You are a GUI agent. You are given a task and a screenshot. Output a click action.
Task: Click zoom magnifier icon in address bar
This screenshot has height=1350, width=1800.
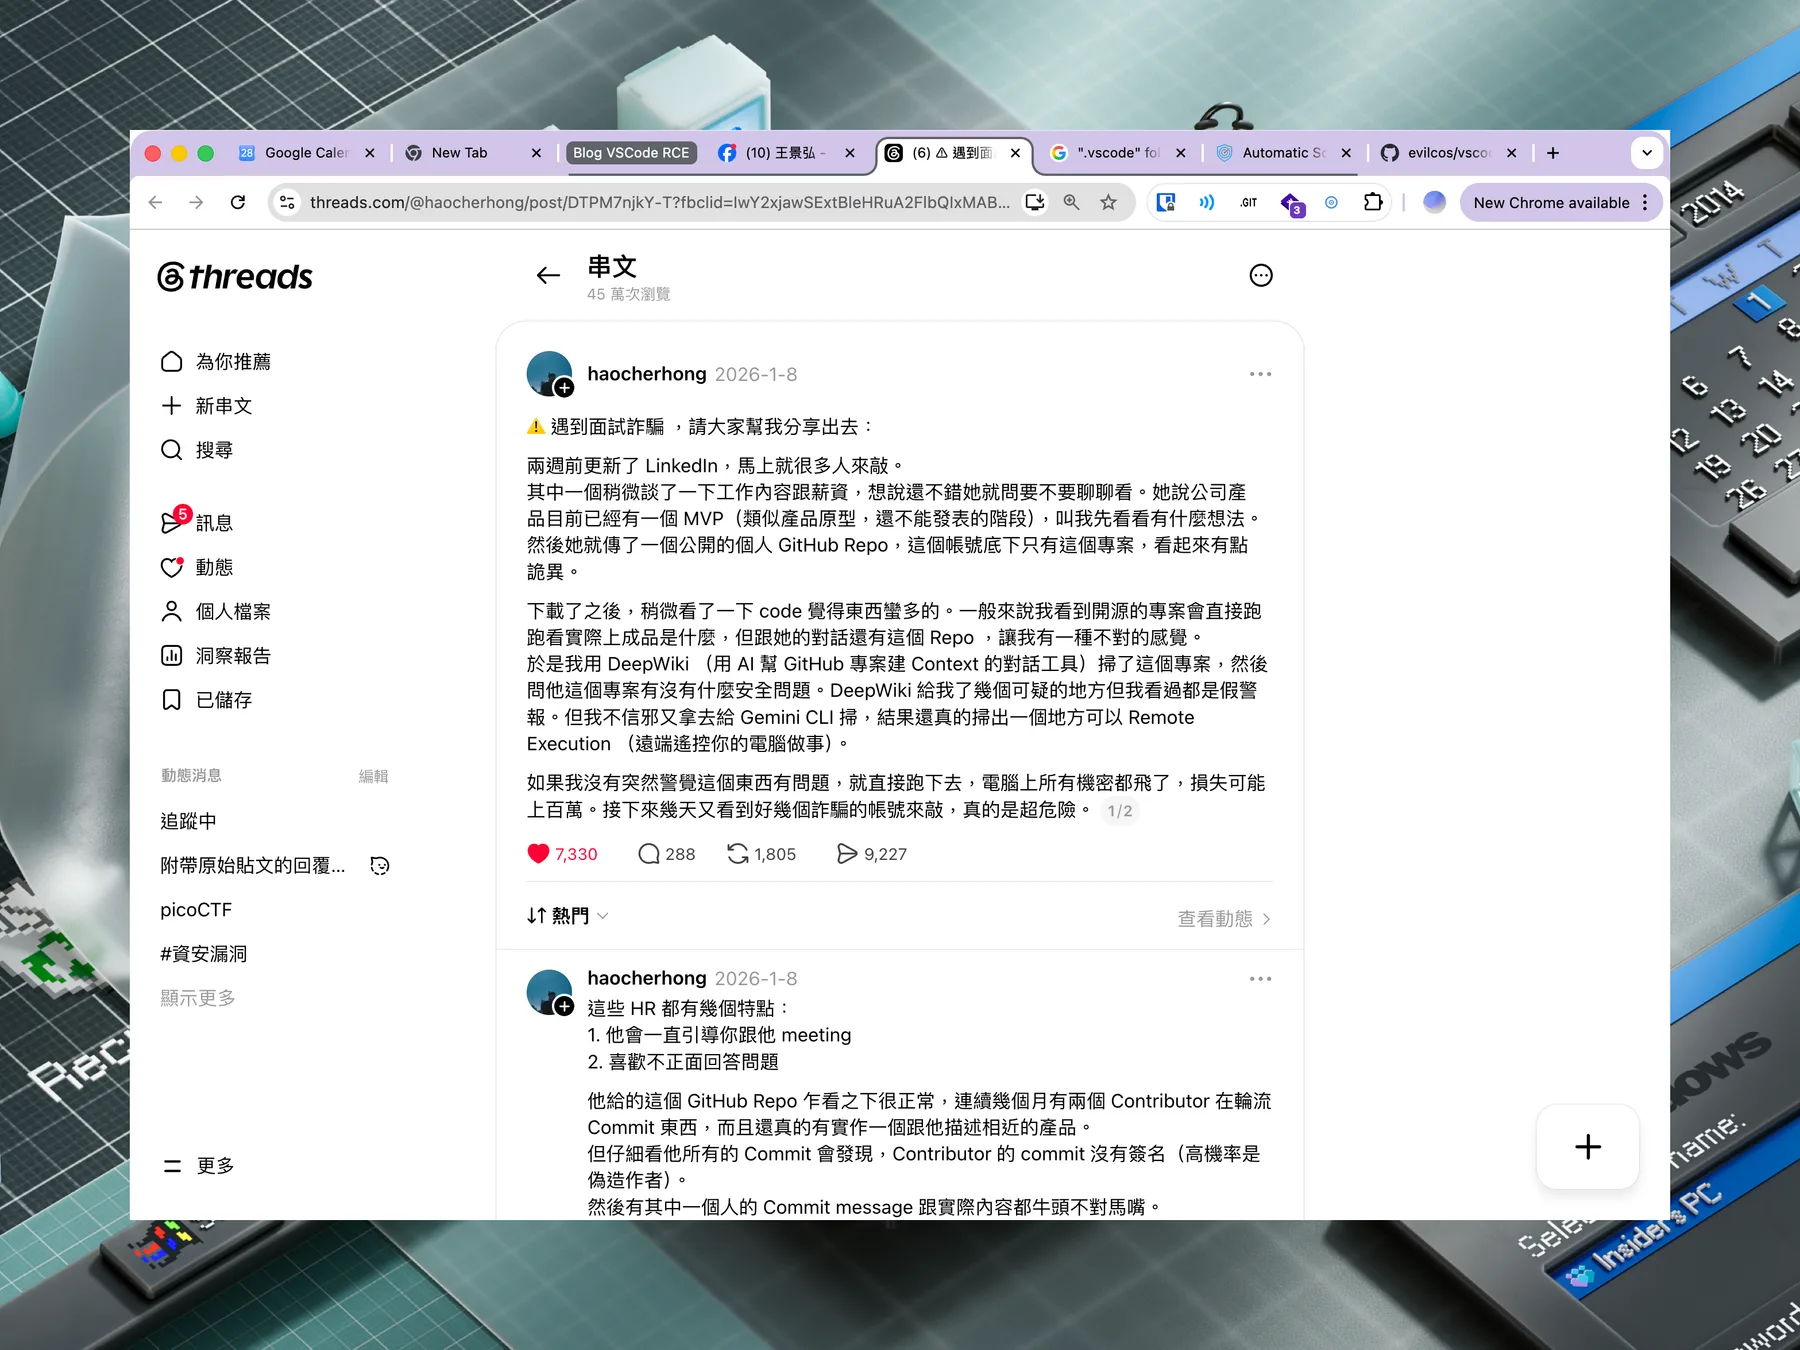coord(1071,202)
